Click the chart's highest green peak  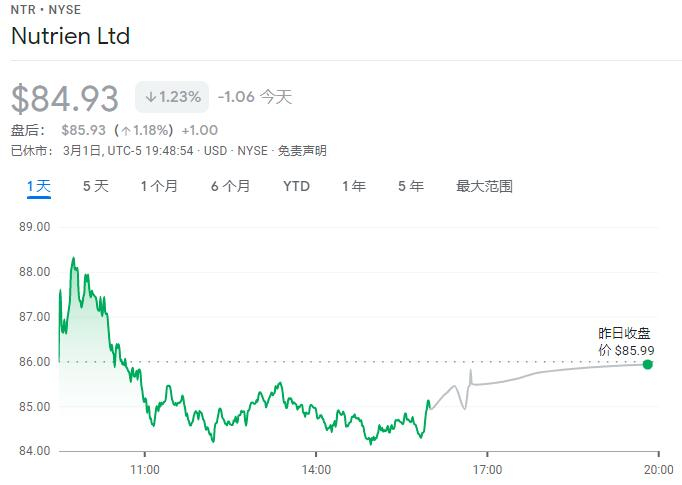tap(73, 259)
